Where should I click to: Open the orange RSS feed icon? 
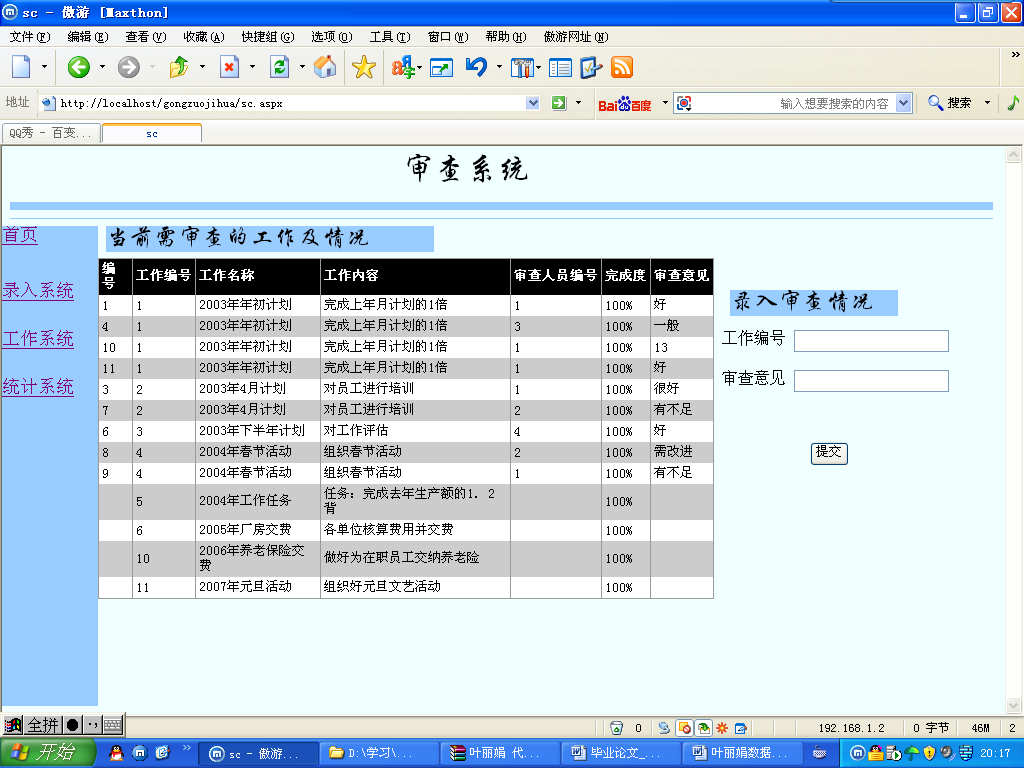pos(622,67)
